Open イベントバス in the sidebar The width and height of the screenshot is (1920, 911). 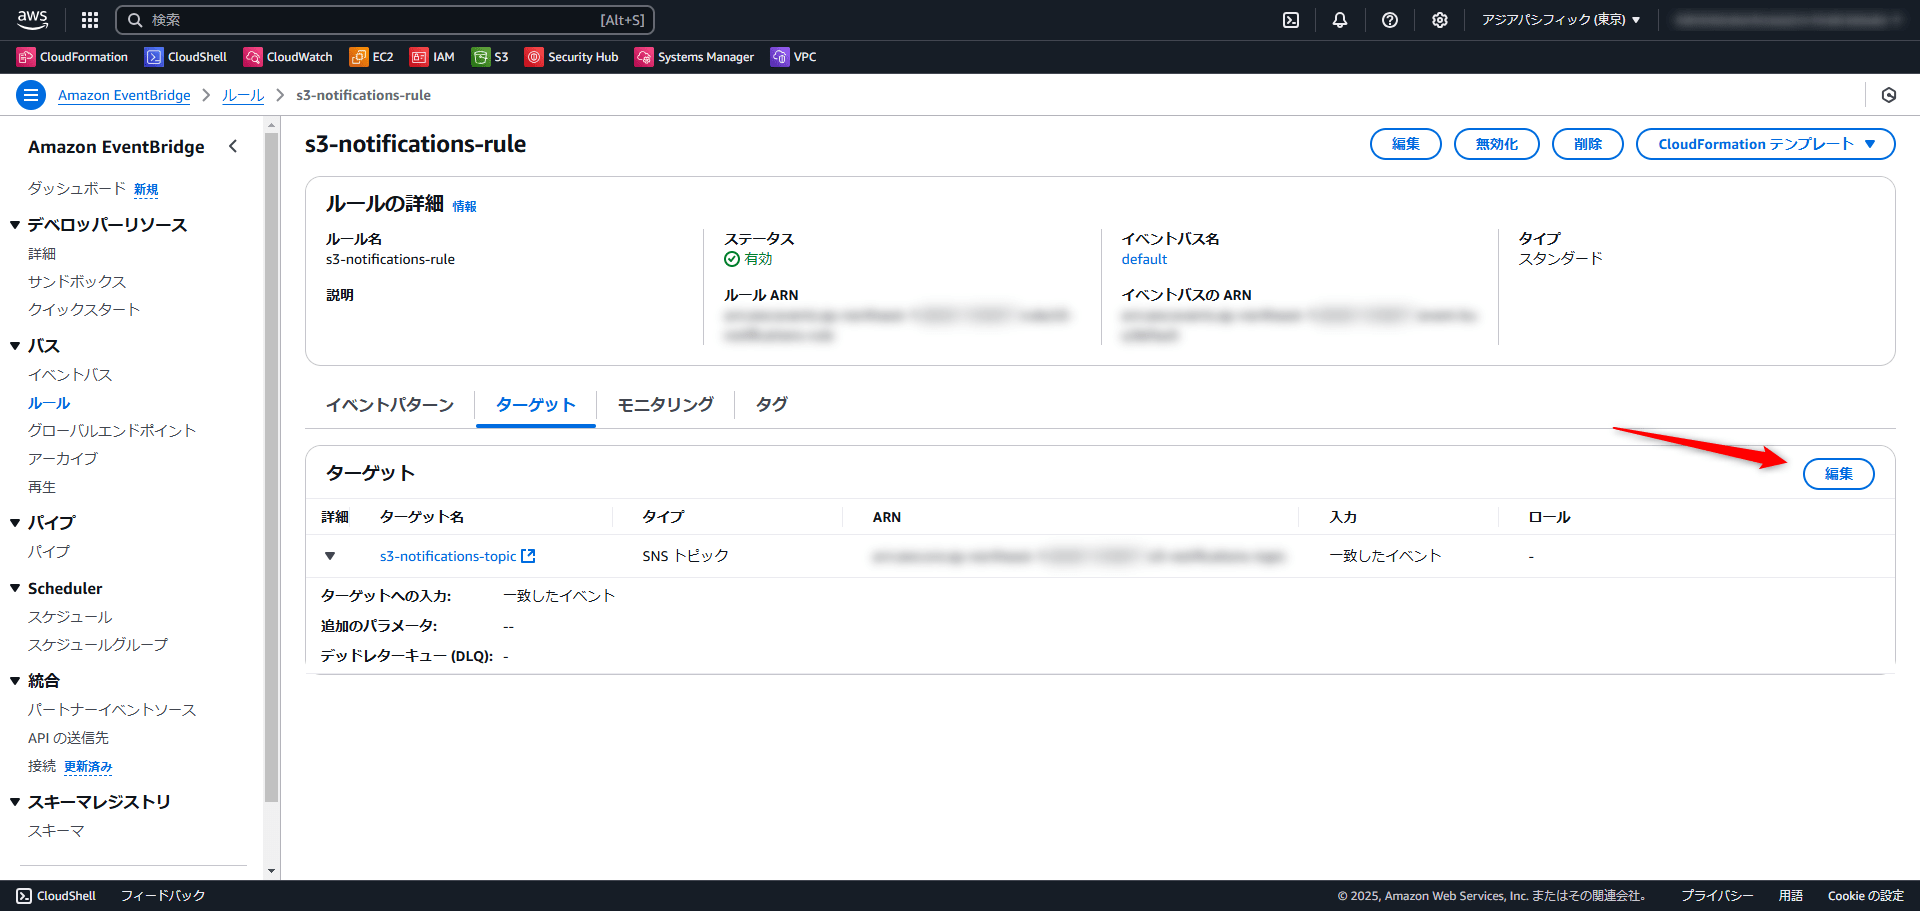(70, 375)
